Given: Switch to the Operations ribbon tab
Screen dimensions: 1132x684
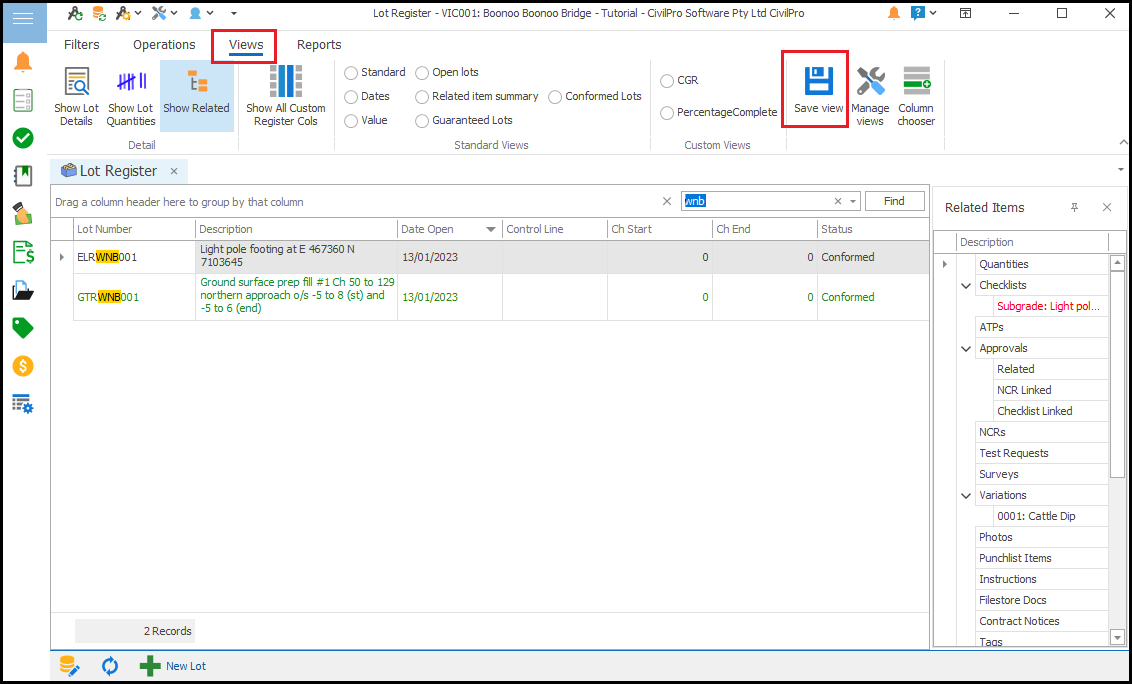Looking at the screenshot, I should tap(164, 45).
